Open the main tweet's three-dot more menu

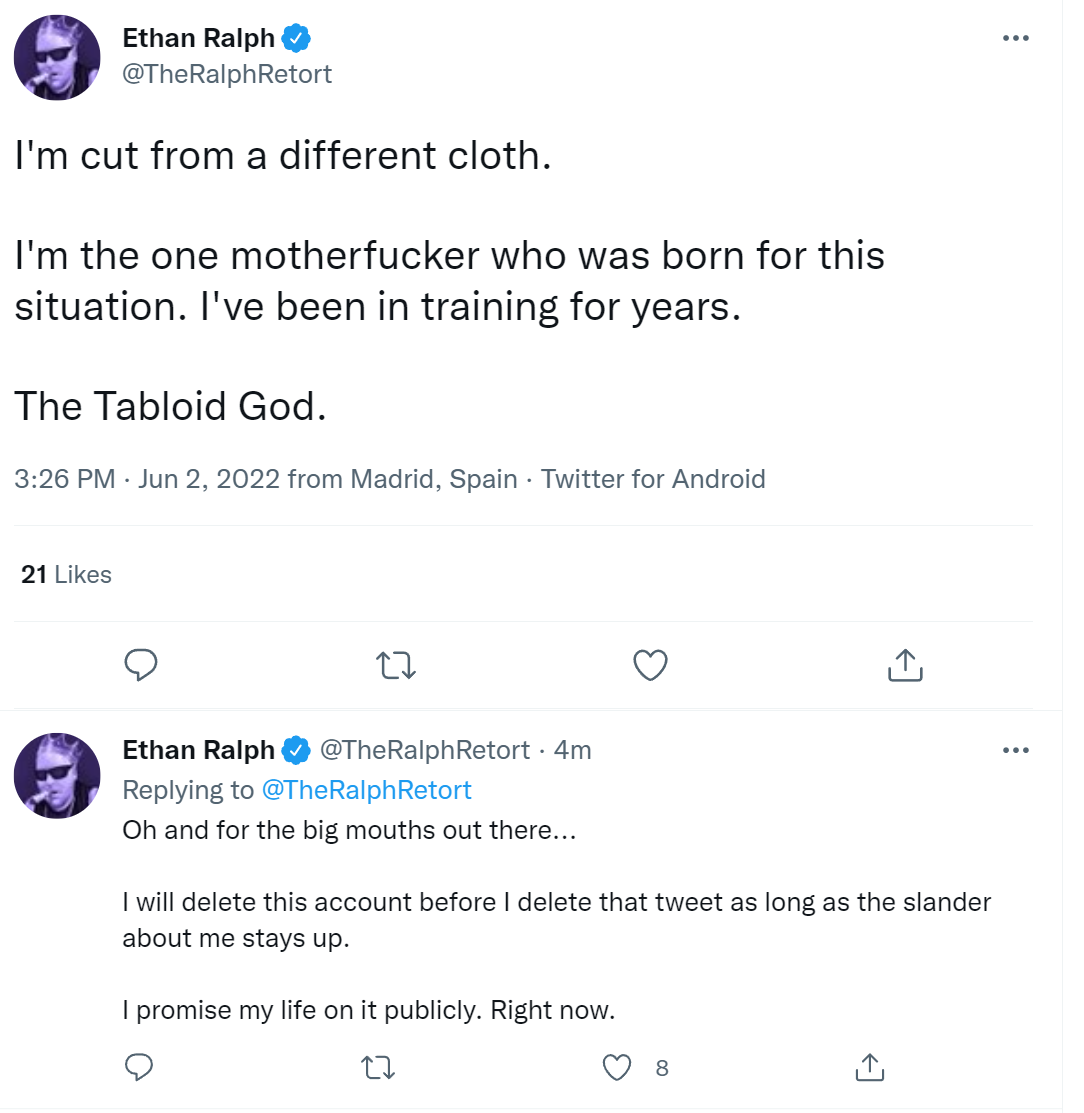point(1016,38)
